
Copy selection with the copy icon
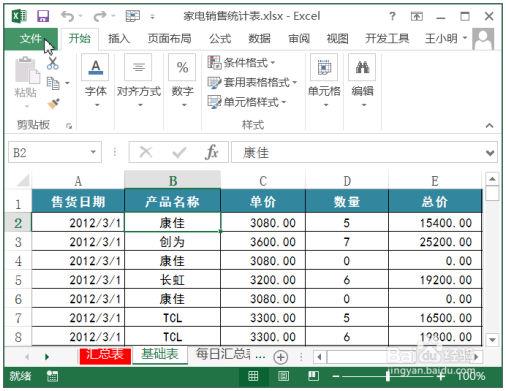click(x=53, y=83)
